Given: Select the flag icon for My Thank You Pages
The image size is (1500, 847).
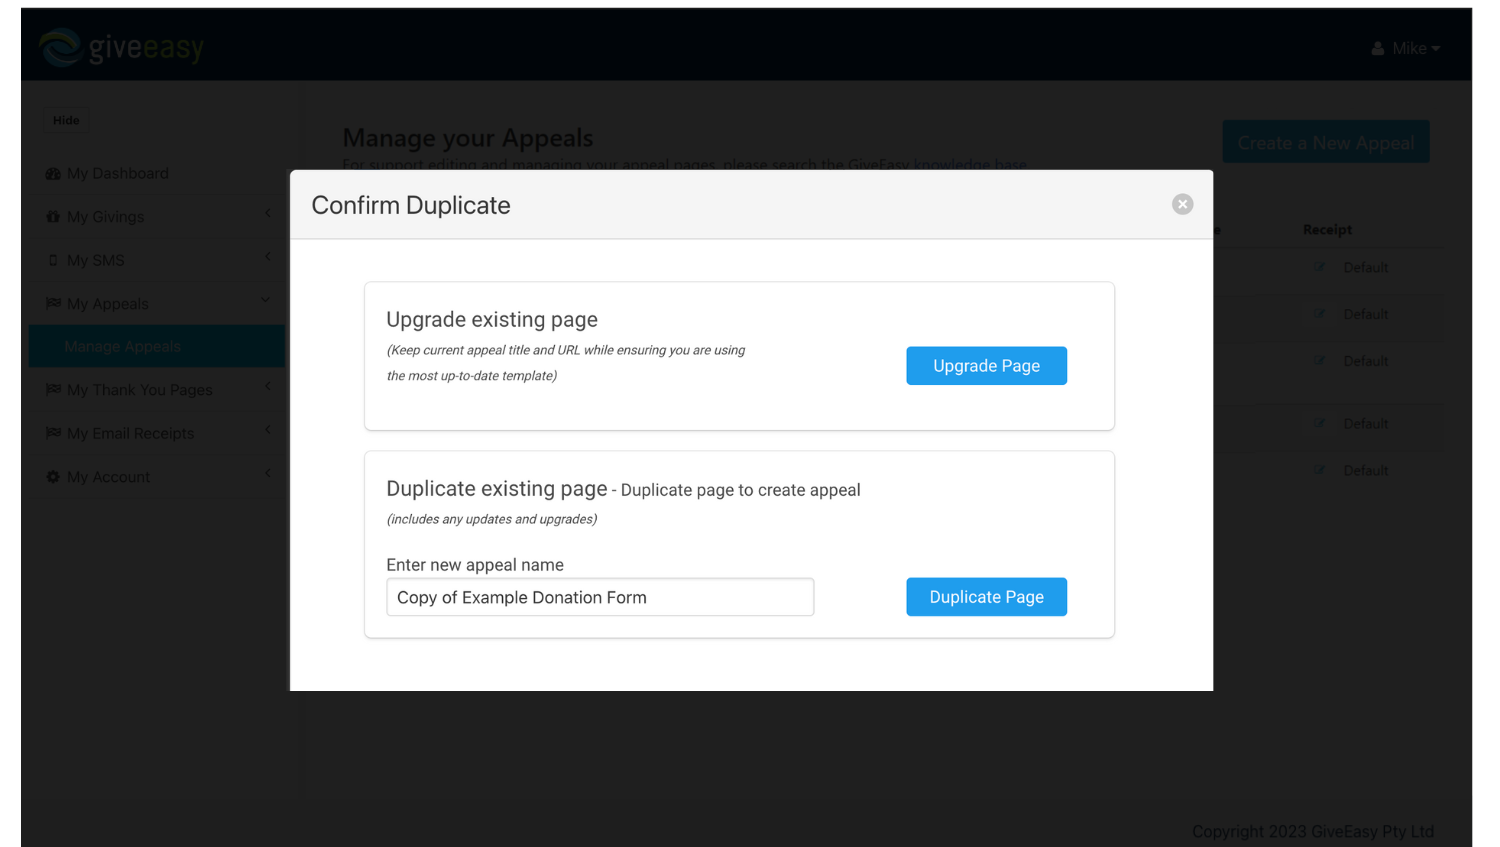Looking at the screenshot, I should (52, 389).
